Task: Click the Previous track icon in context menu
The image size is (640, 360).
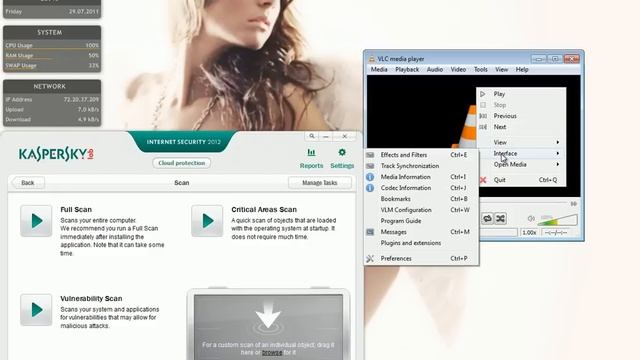Action: [x=483, y=116]
